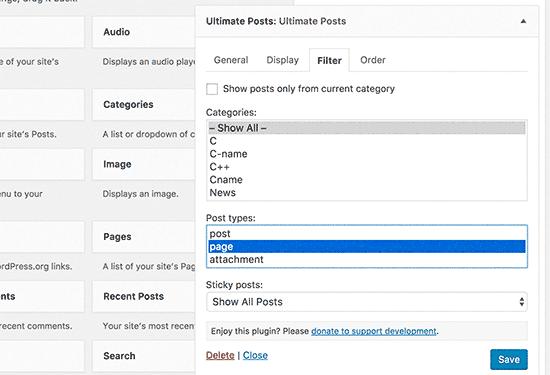Save the Ultimate Posts widget settings
The image size is (550, 375).
point(509,360)
